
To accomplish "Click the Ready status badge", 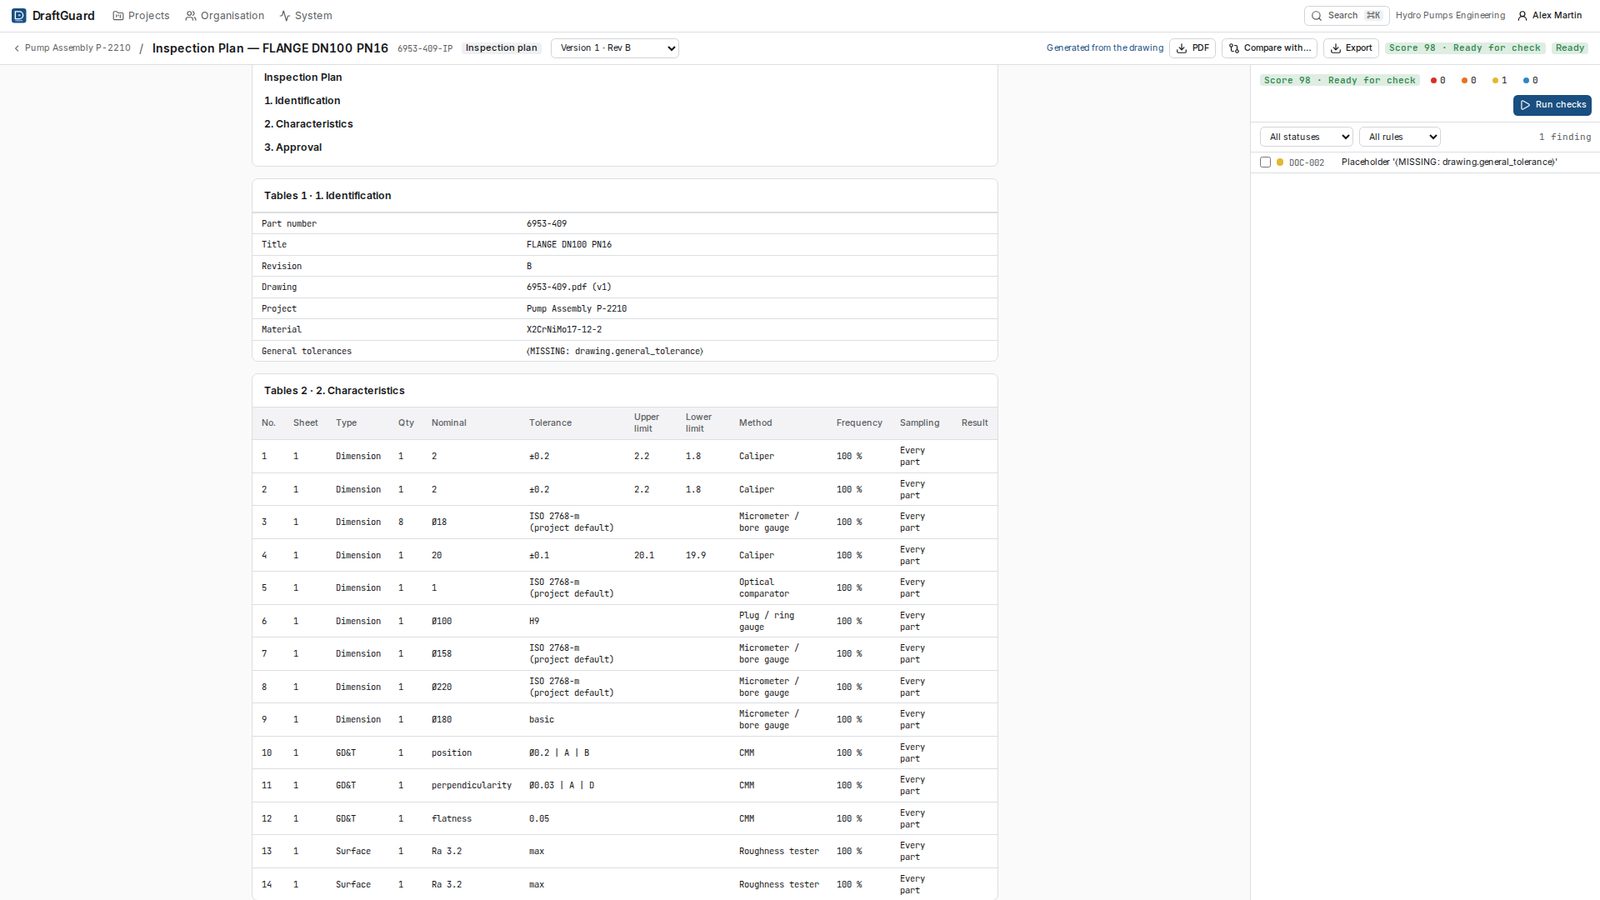I will (x=1569, y=48).
